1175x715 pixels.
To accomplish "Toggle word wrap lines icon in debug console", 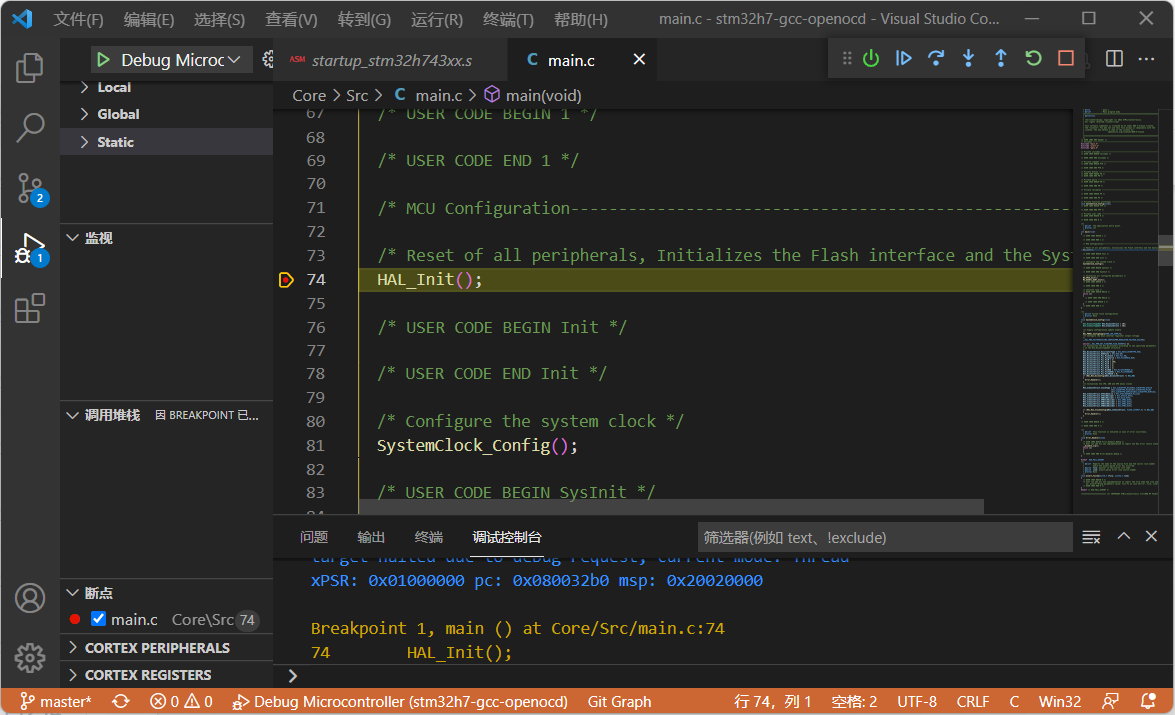I will [1091, 537].
